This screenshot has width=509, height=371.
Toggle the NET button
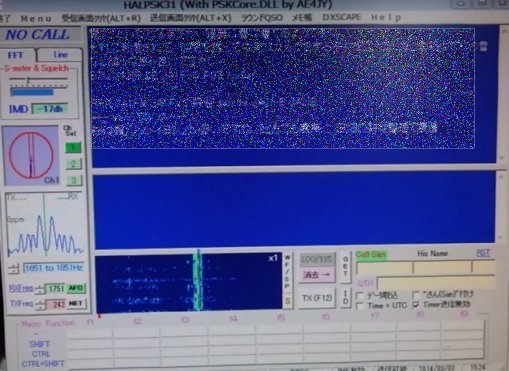[76, 303]
